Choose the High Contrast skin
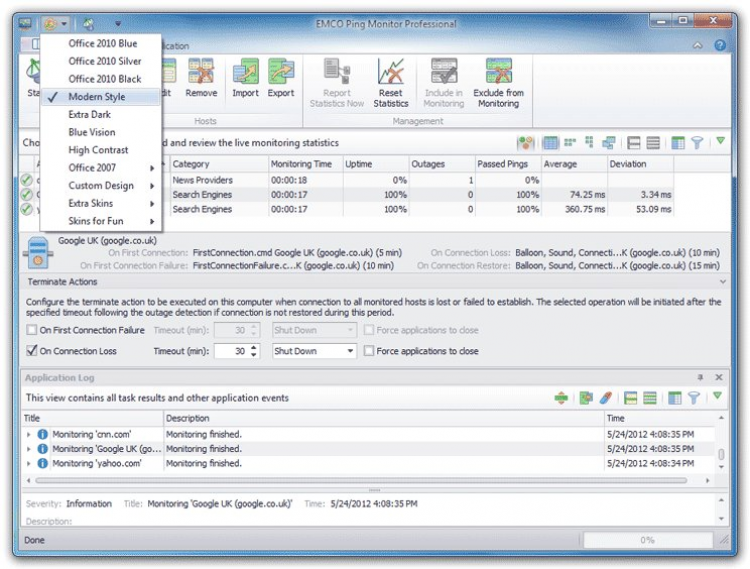This screenshot has height=569, width=750. click(x=100, y=150)
